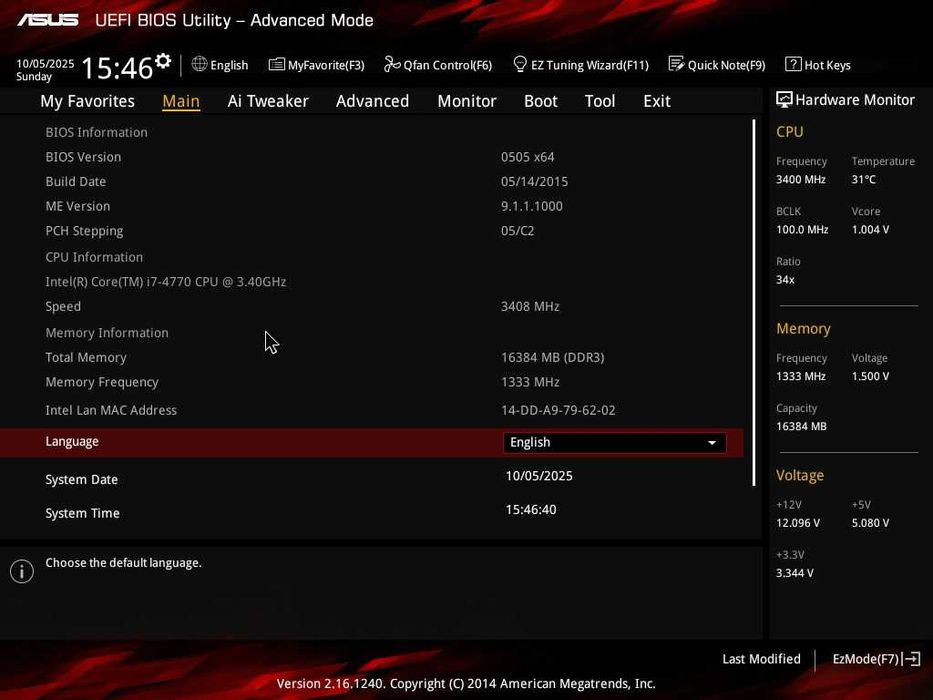Launch Qfan Control(F6)
933x700 pixels.
[x=438, y=64]
